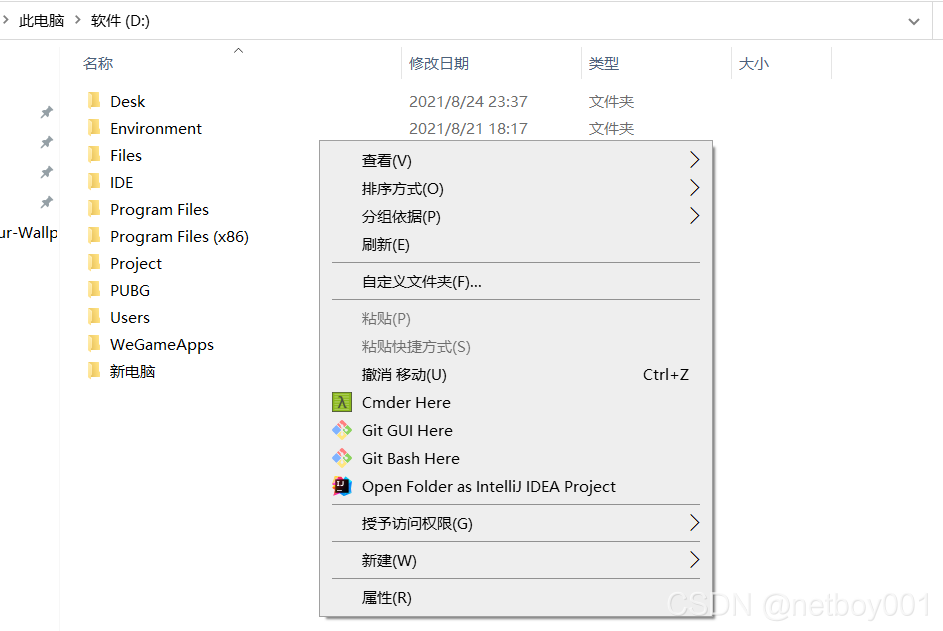Open the 分组依据(P) submenu
Image resolution: width=943 pixels, height=631 pixels.
pyautogui.click(x=516, y=217)
